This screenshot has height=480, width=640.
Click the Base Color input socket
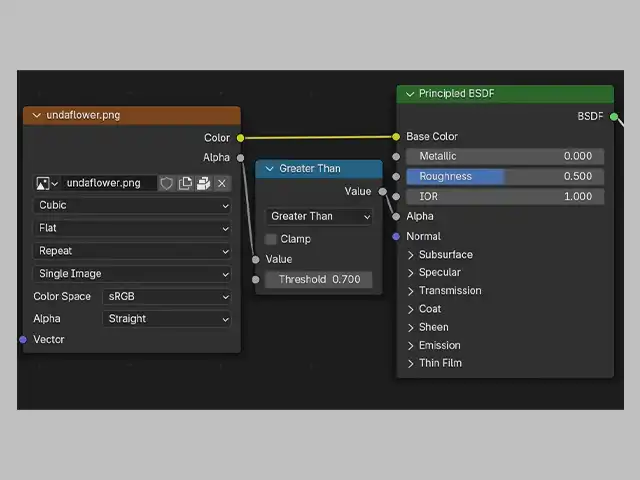coord(396,137)
